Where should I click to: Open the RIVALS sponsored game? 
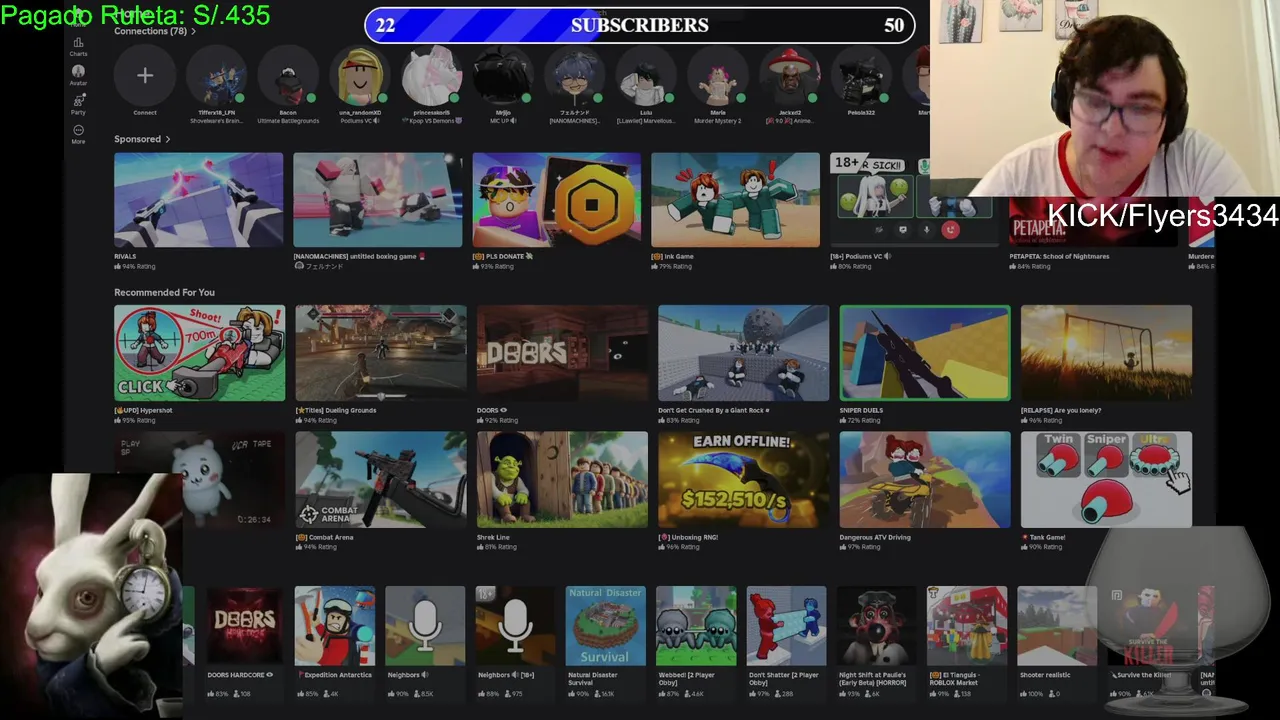(x=198, y=200)
